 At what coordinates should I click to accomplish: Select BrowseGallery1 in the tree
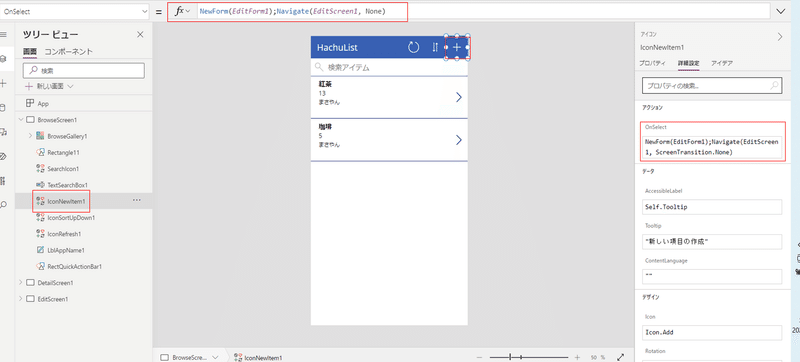point(67,136)
